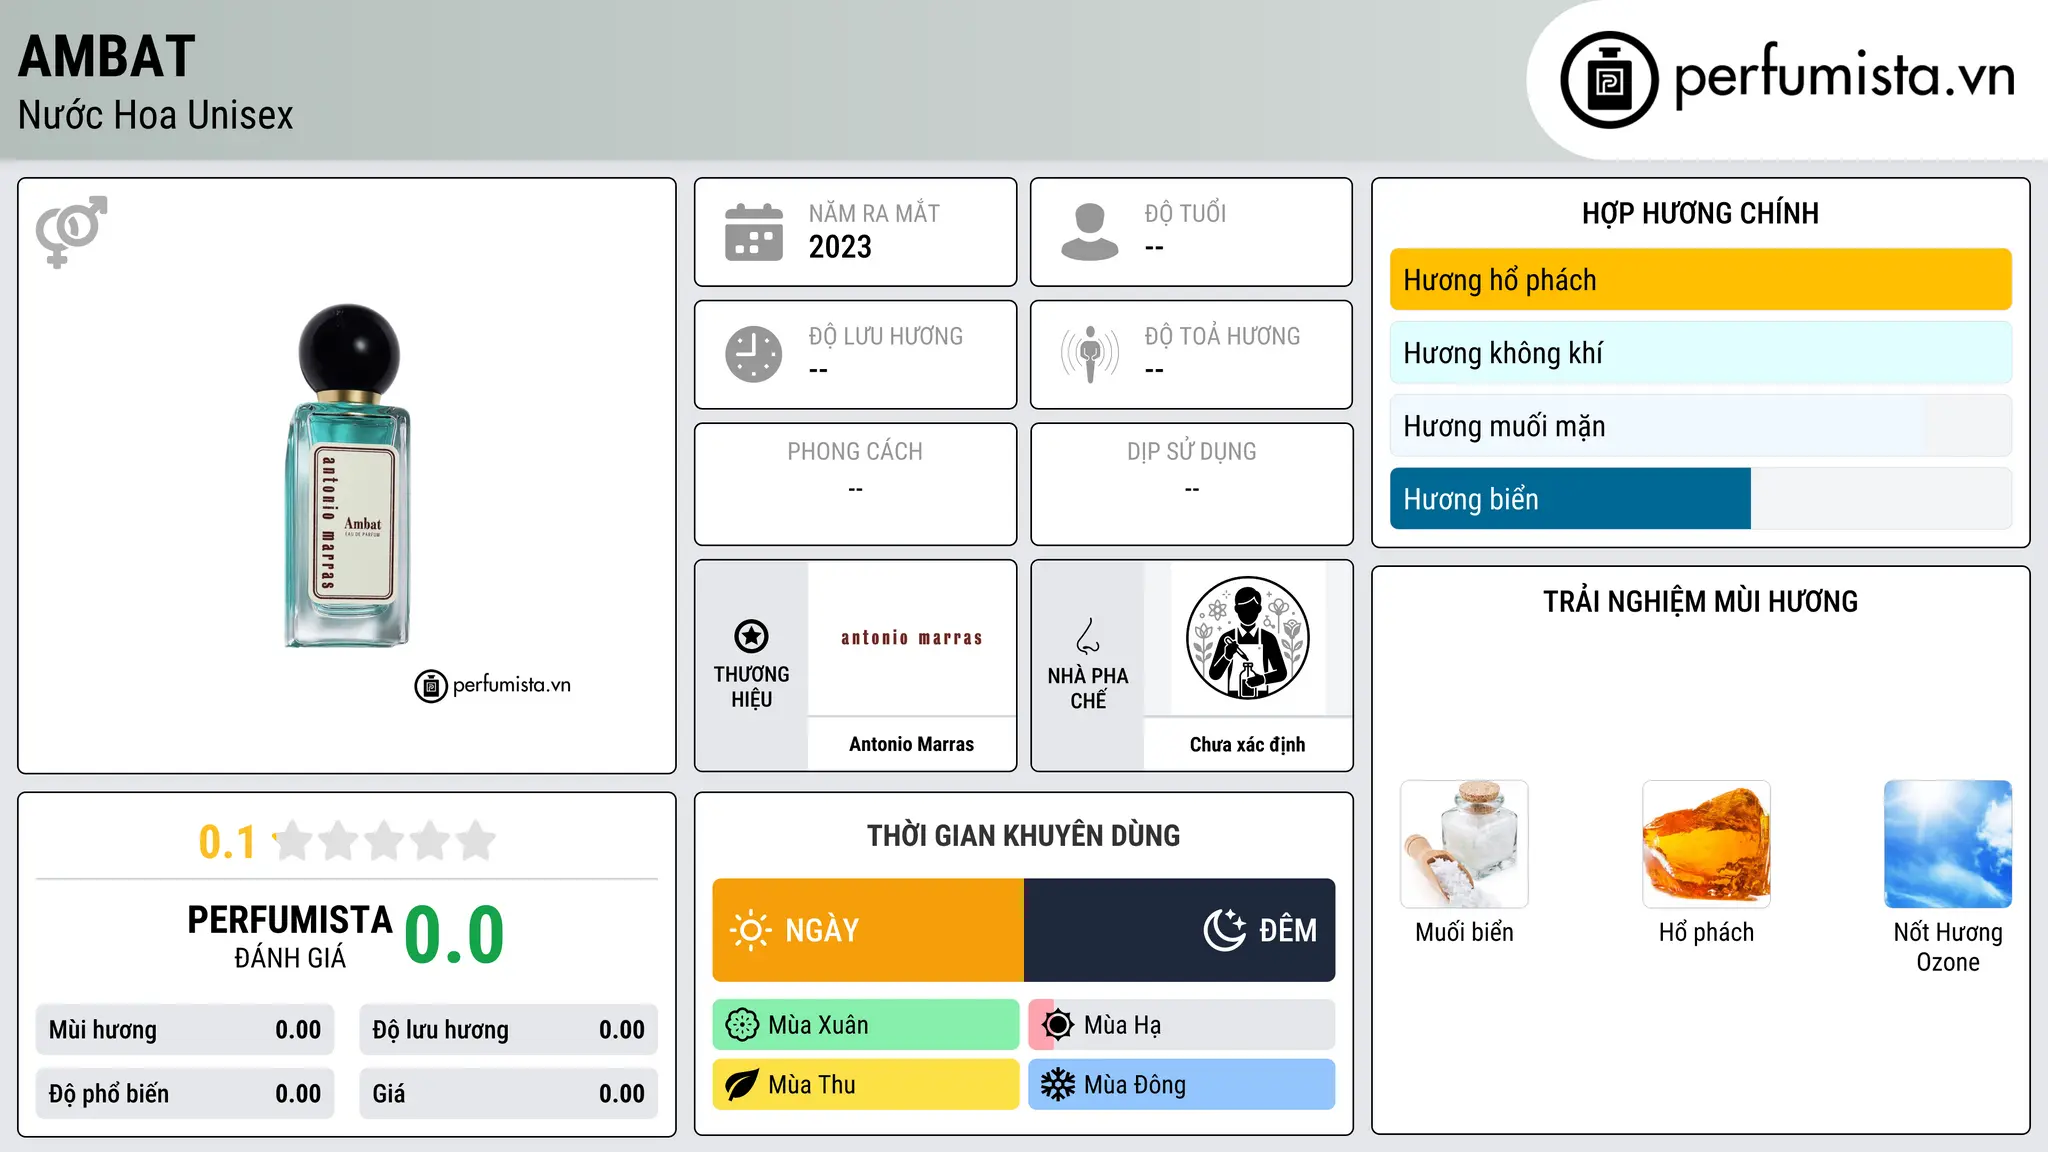
Task: Click the Nốt Hương Ozone caption
Action: (1948, 947)
